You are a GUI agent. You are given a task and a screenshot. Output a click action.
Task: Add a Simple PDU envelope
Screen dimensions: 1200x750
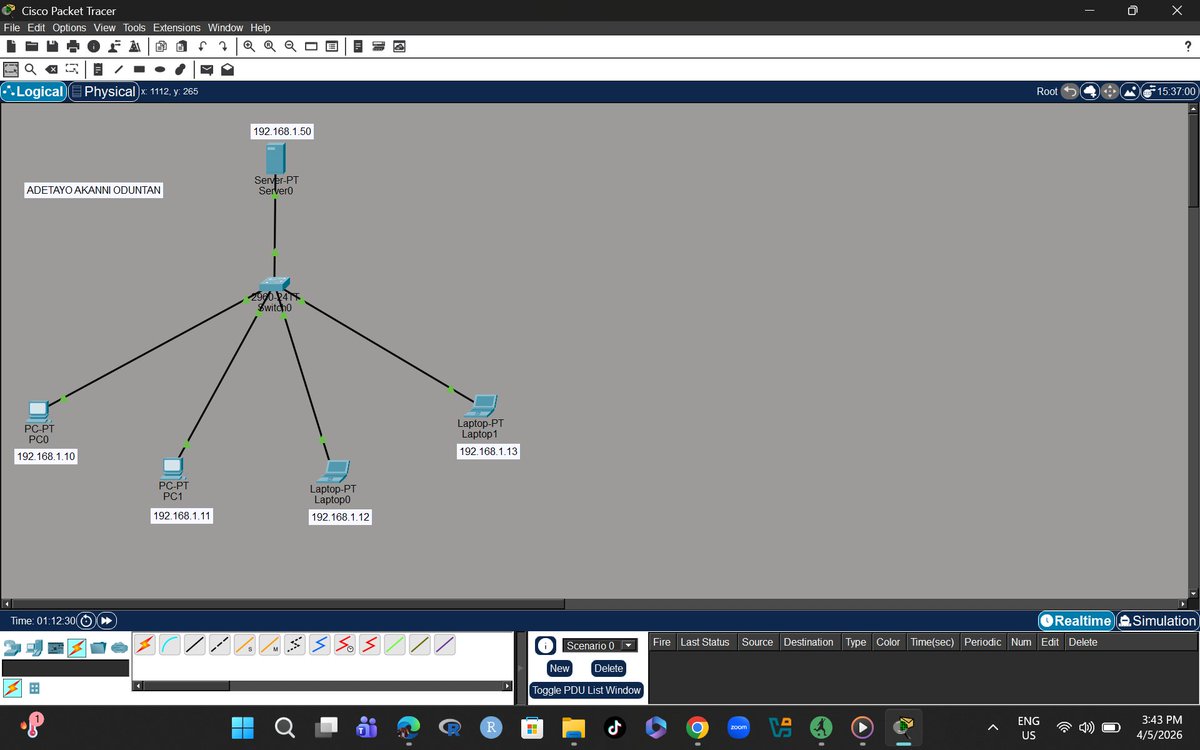[207, 70]
